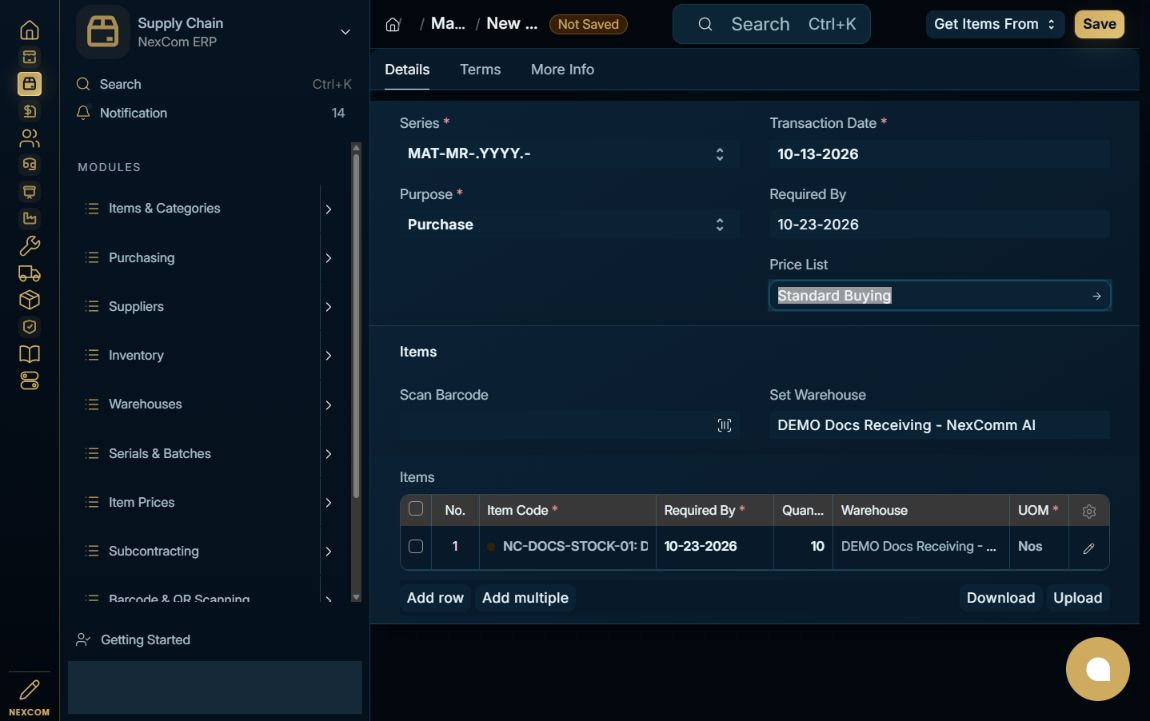Image resolution: width=1150 pixels, height=721 pixels.
Task: Switch to the More Info tab
Action: coord(563,70)
